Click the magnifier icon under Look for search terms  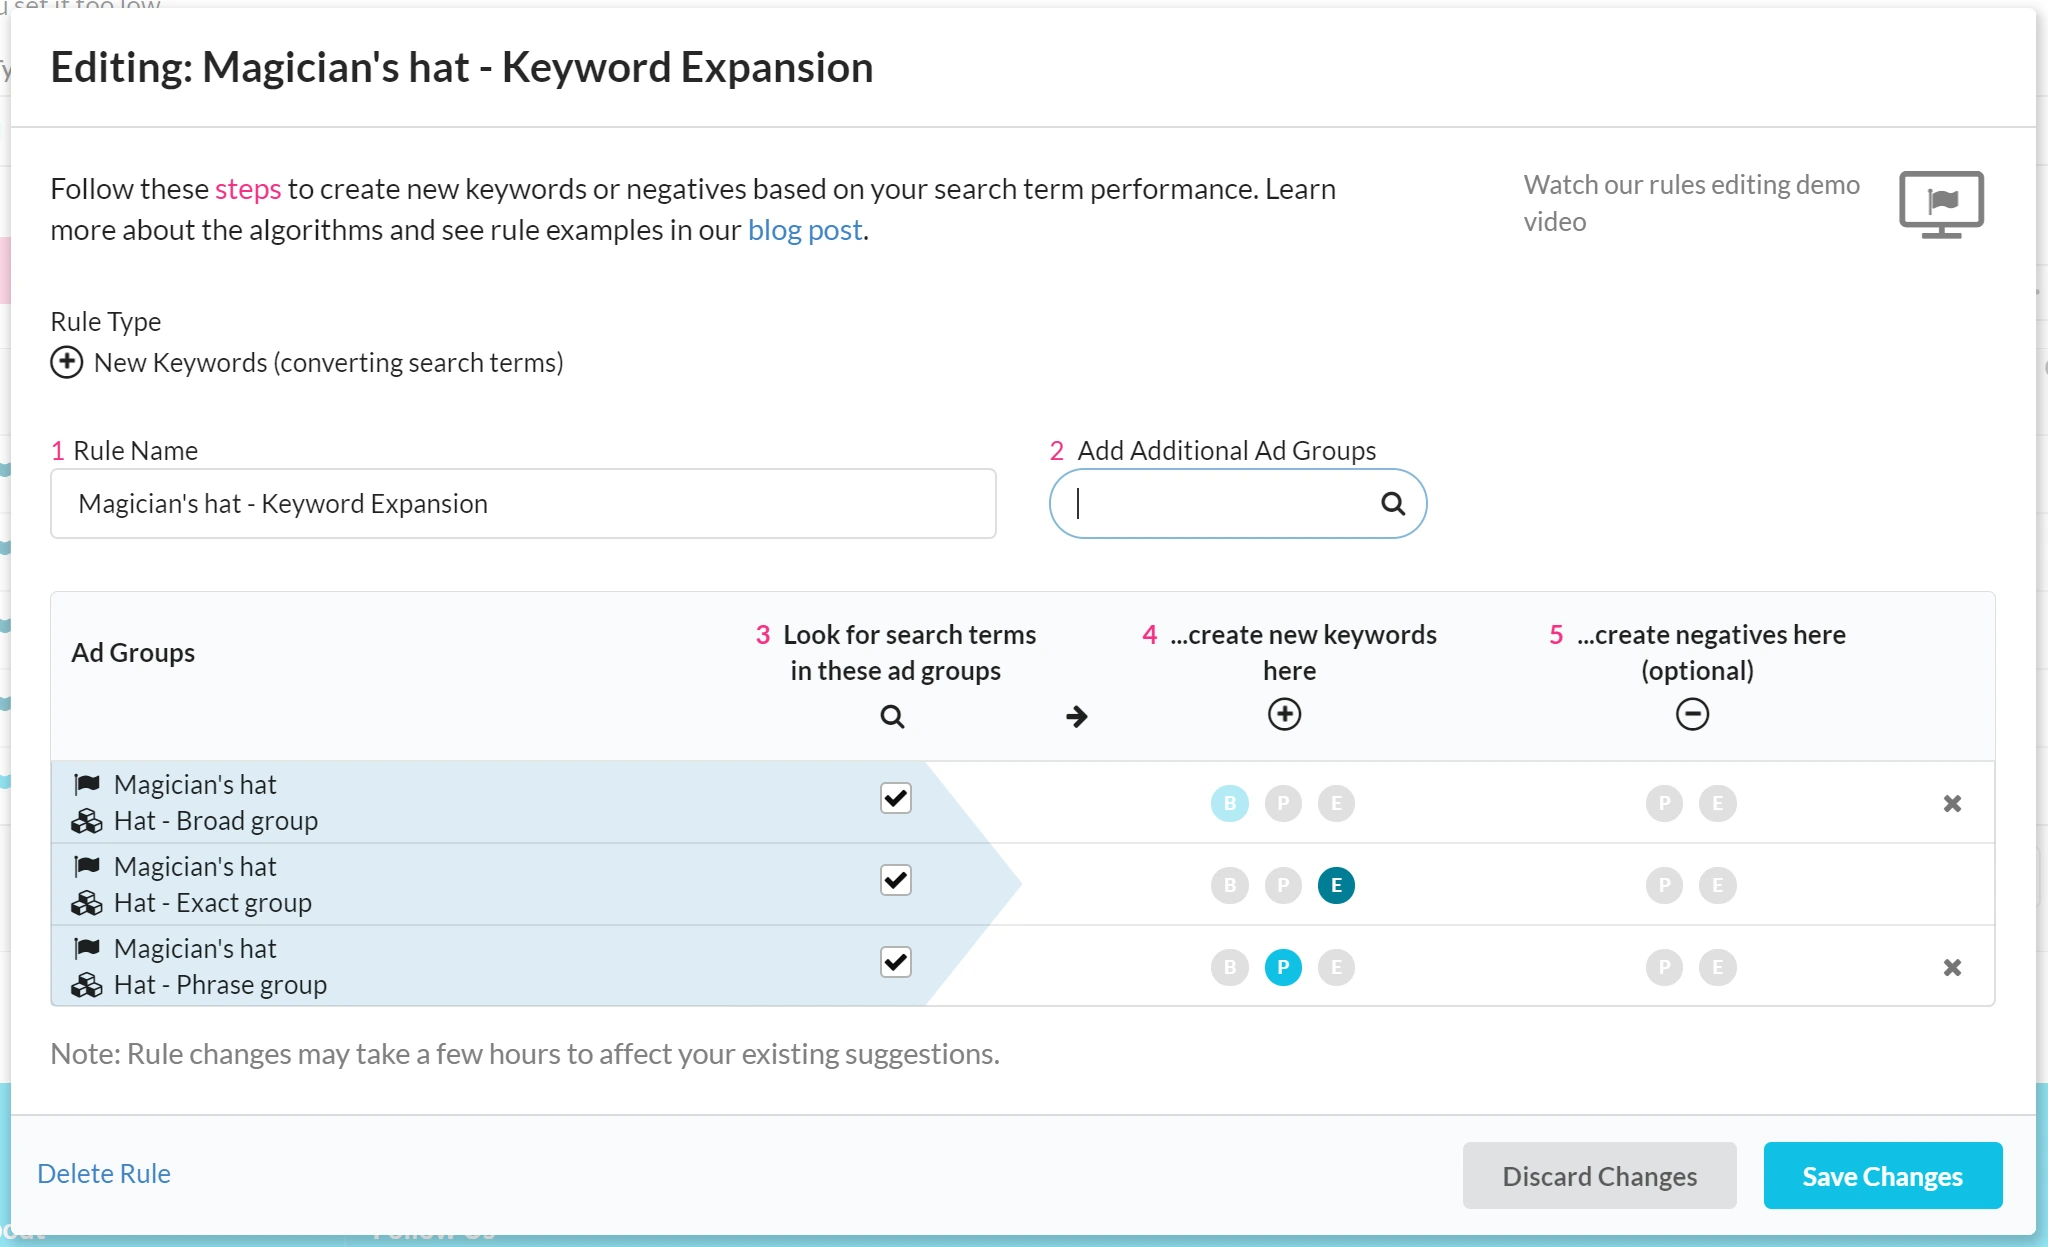click(892, 716)
